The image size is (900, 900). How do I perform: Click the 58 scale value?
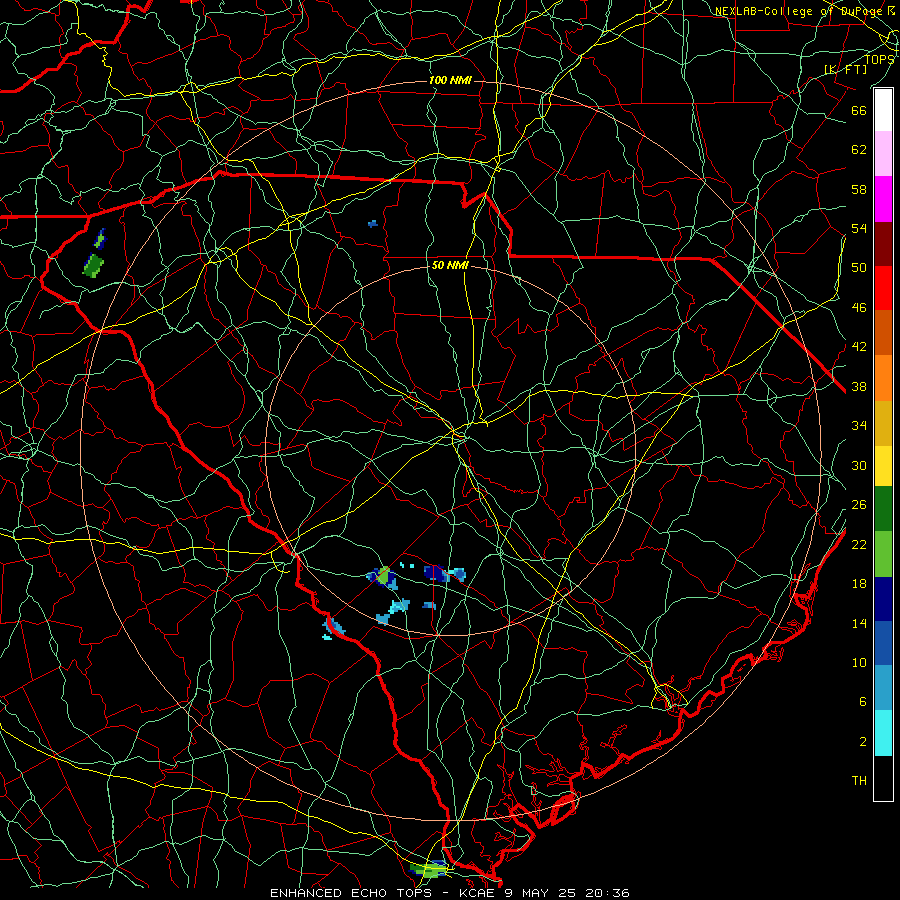pyautogui.click(x=859, y=189)
